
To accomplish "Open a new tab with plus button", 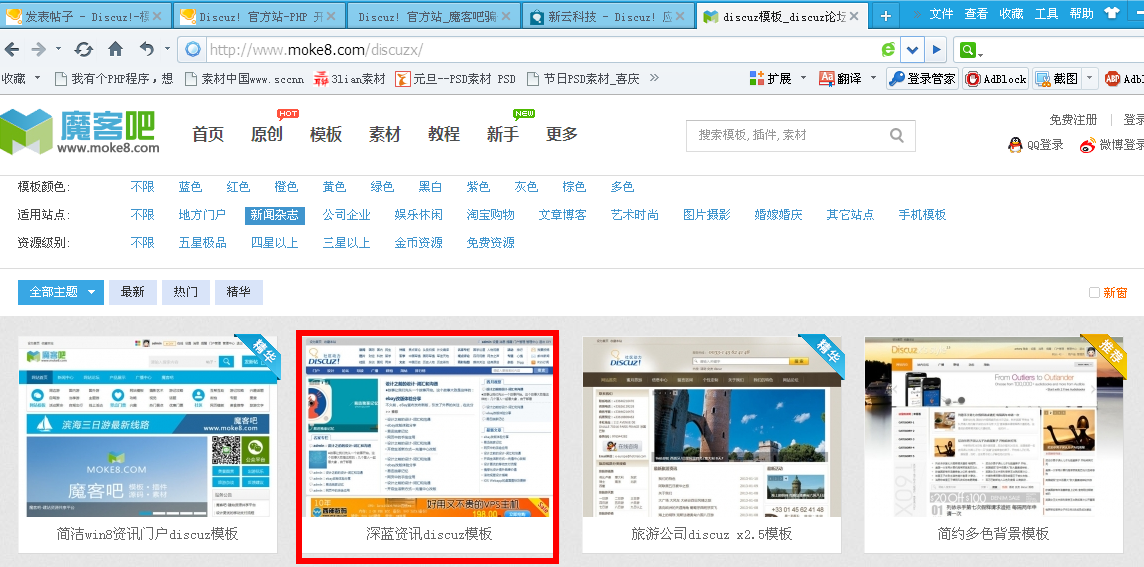I will (886, 15).
